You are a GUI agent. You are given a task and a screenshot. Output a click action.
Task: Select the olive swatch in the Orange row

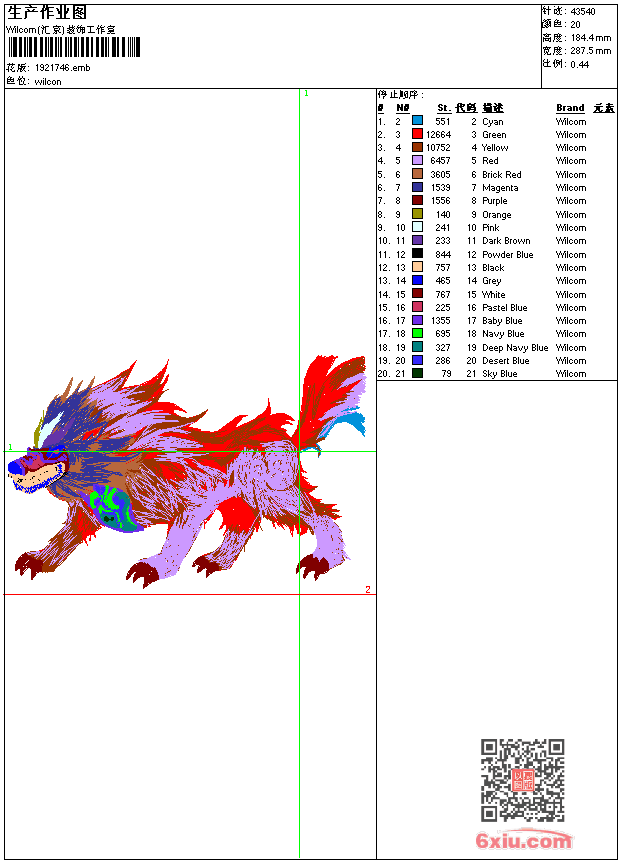pos(418,214)
